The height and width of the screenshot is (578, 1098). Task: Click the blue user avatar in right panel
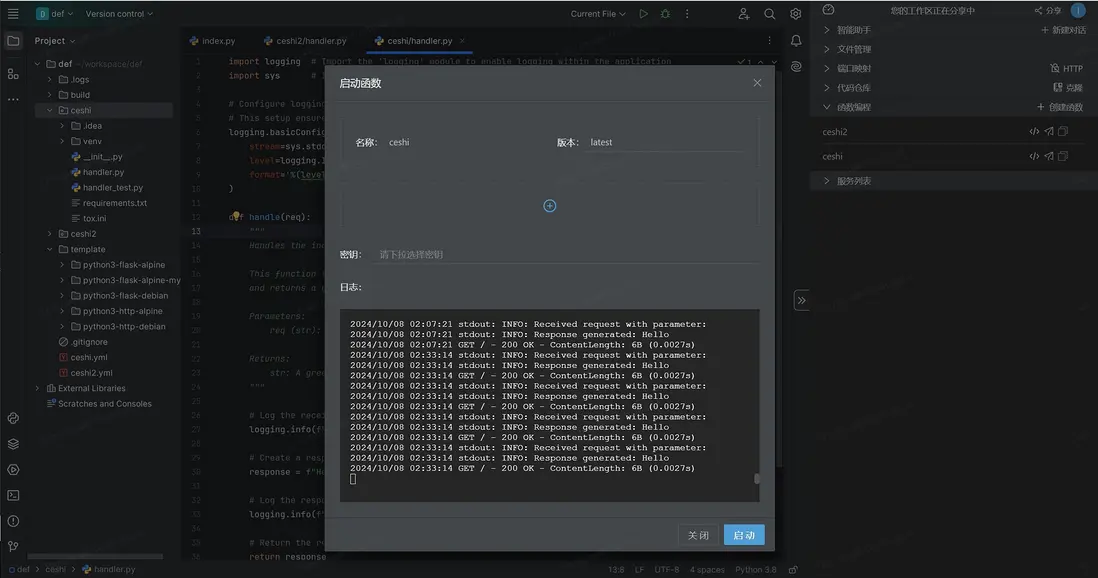pos(1078,10)
